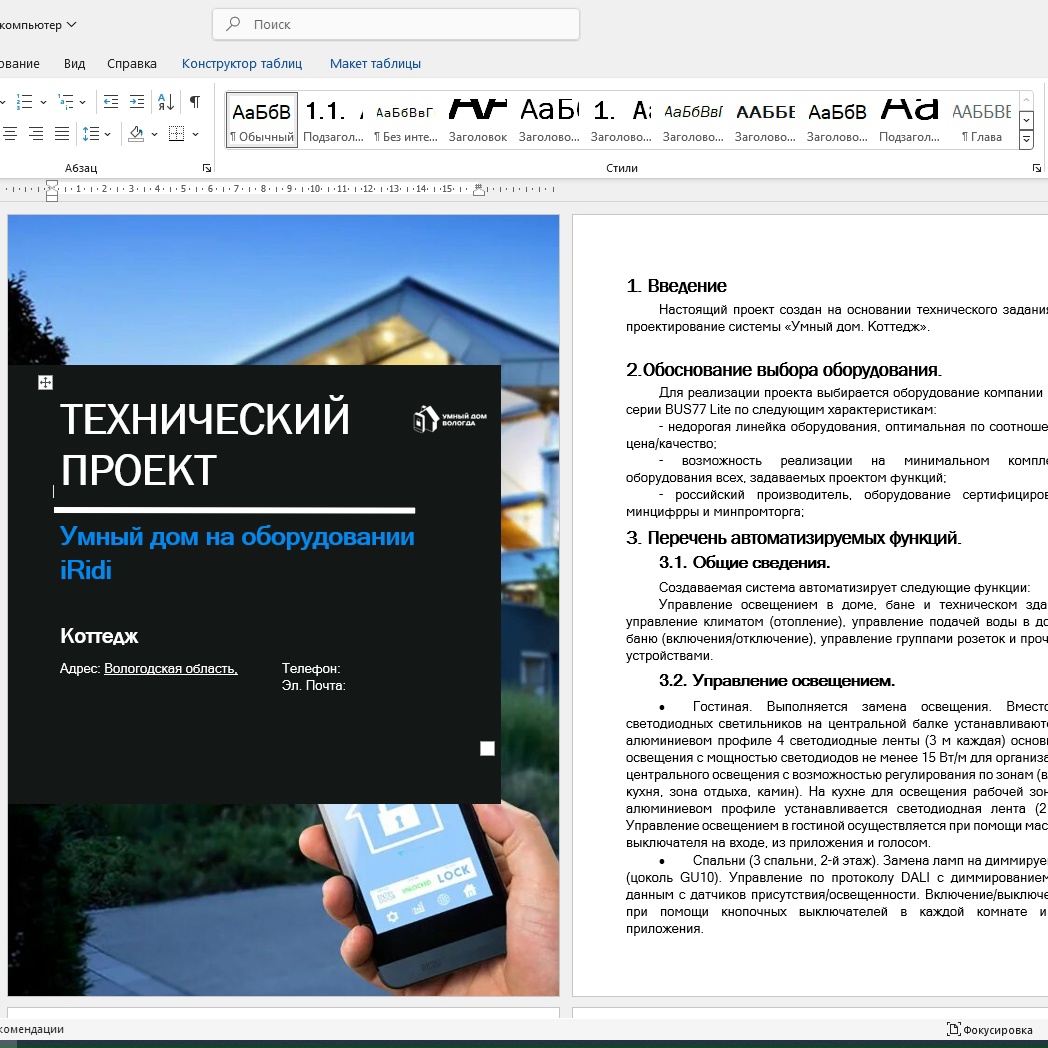Click the Телефон: label
The image size is (1048, 1048).
pyautogui.click(x=311, y=668)
